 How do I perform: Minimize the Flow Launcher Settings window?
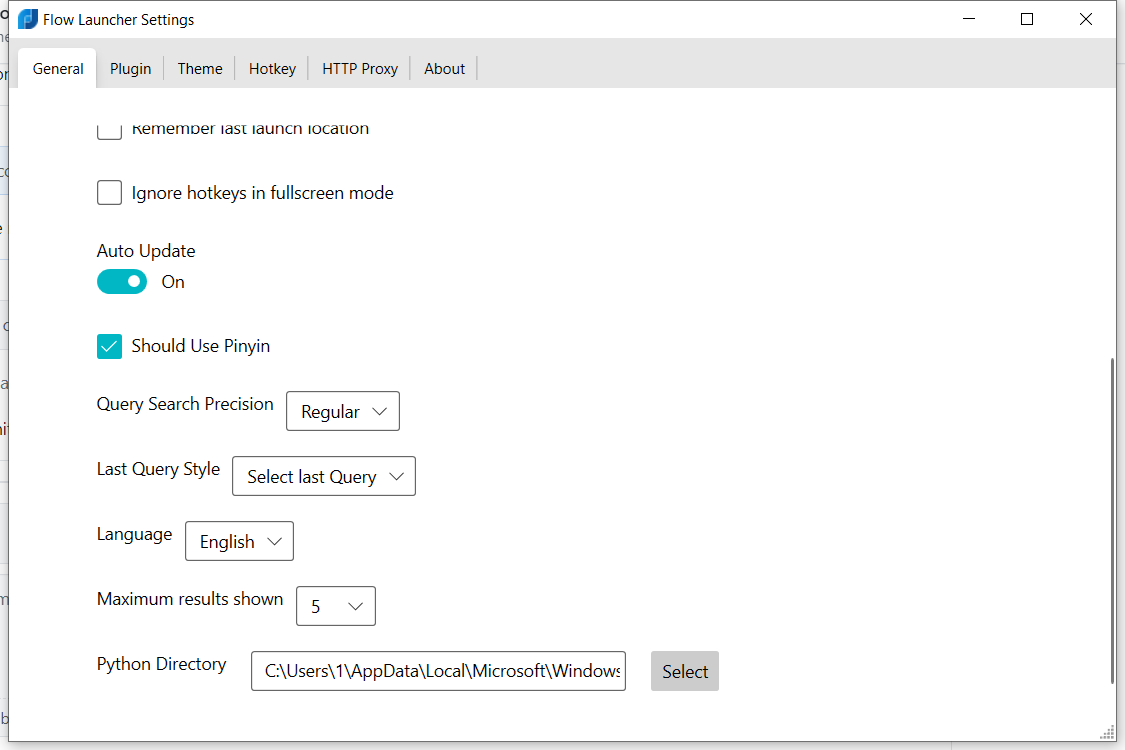pos(969,19)
